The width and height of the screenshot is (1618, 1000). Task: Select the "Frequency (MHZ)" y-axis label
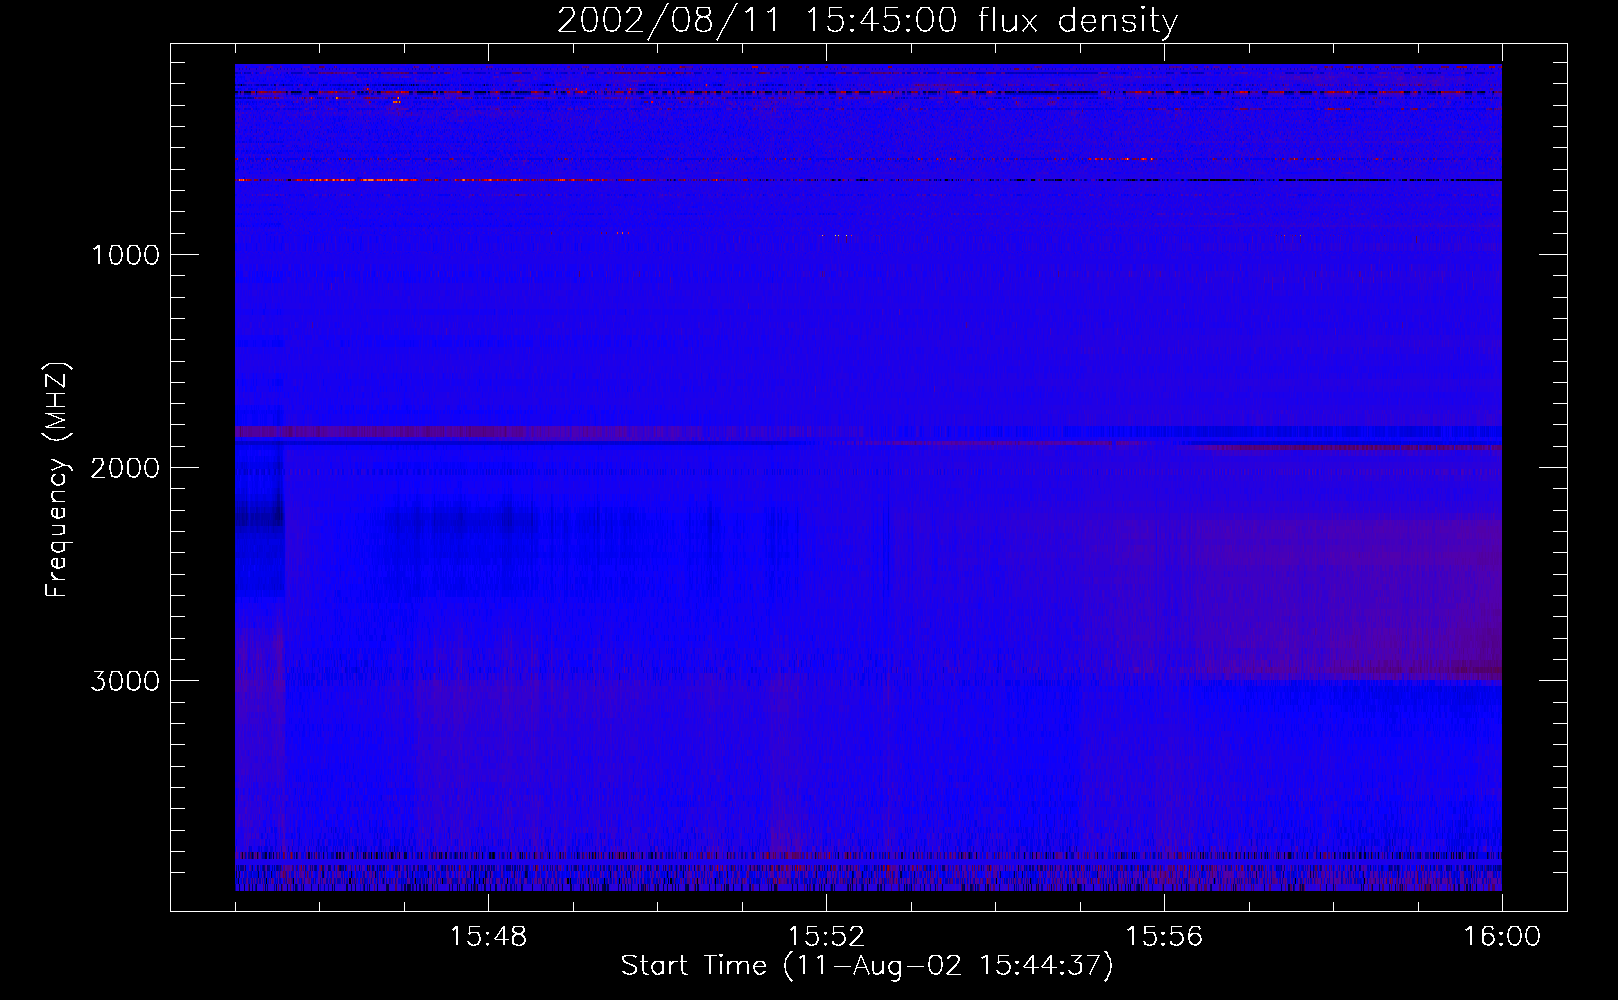tap(58, 480)
